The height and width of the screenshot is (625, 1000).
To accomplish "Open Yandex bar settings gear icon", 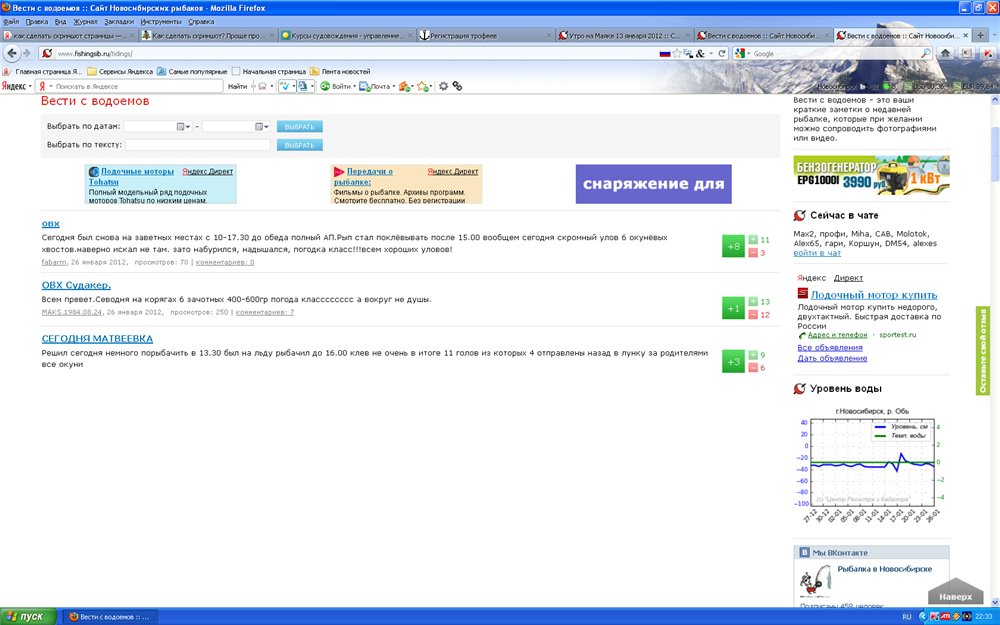I will pos(444,87).
